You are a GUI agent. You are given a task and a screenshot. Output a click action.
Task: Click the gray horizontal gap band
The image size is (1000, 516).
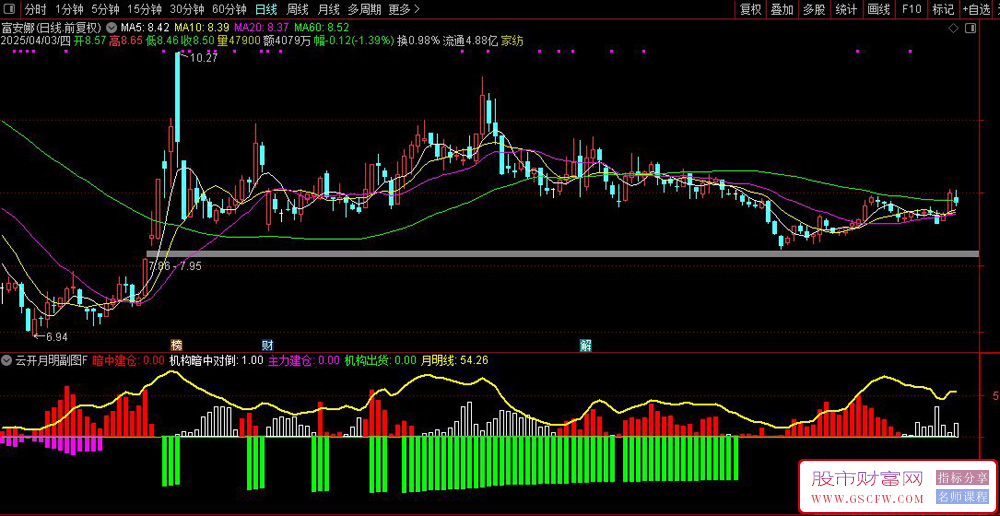coord(562,254)
